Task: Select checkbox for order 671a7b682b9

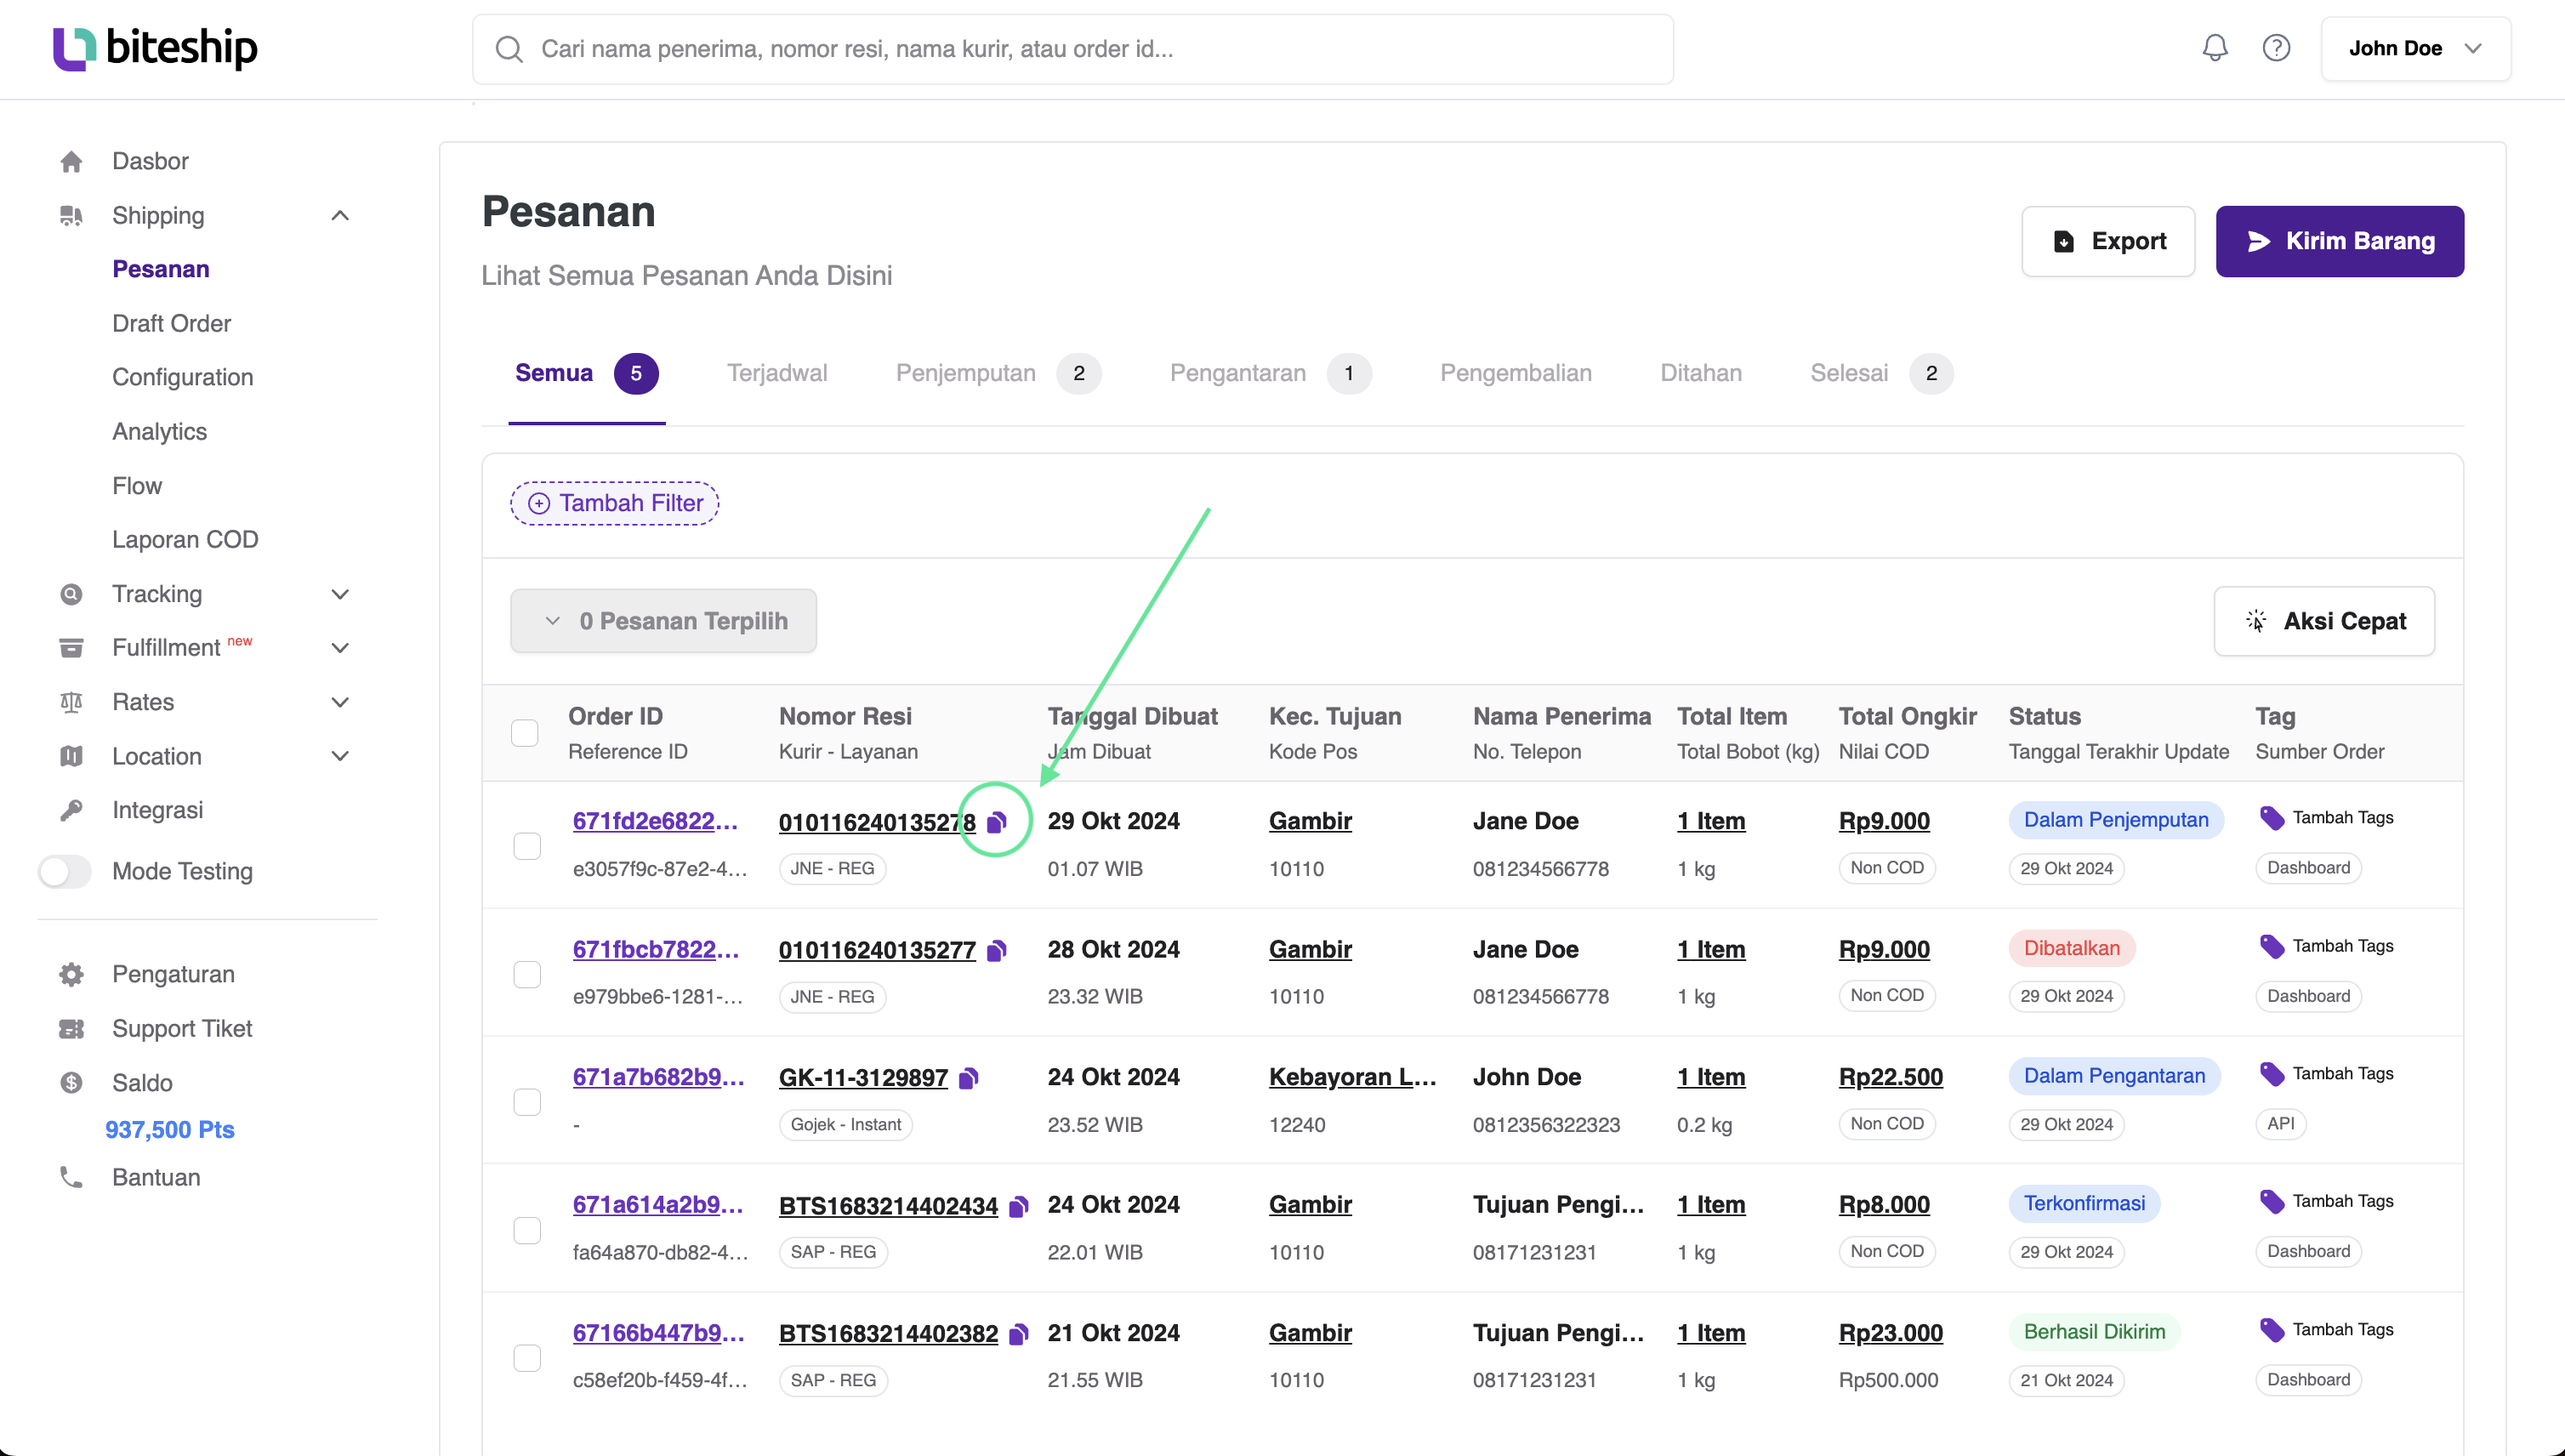Action: [527, 1102]
